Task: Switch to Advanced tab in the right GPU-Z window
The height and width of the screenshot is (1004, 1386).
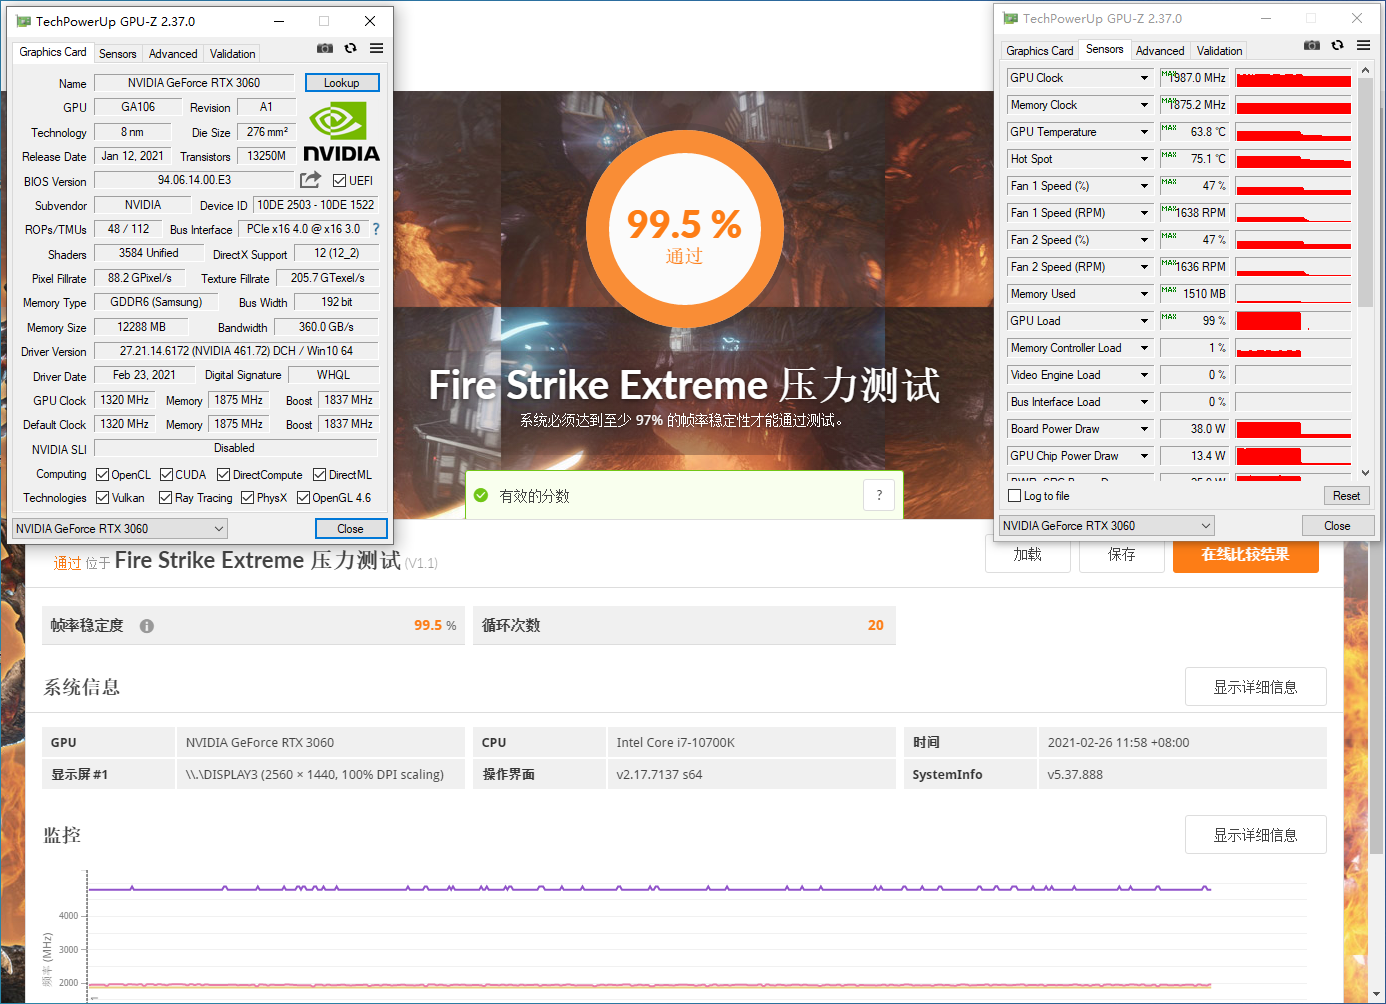Action: (1160, 51)
